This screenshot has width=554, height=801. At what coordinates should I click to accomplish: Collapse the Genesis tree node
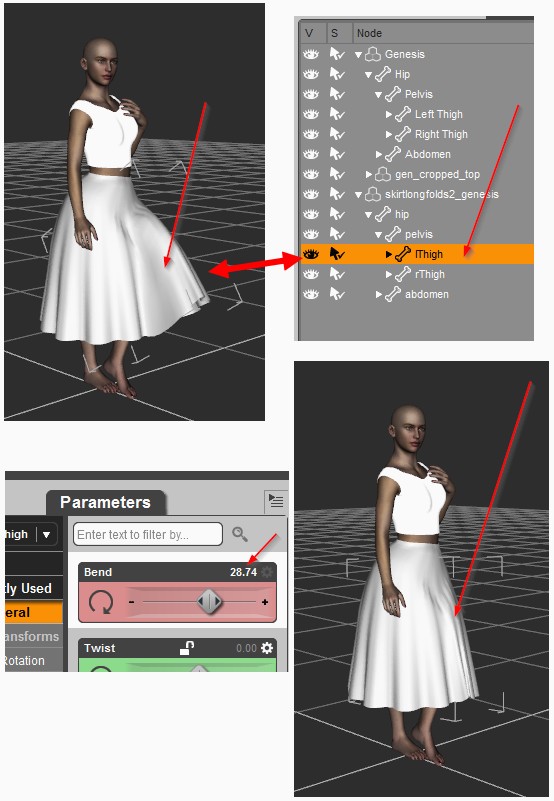point(359,55)
